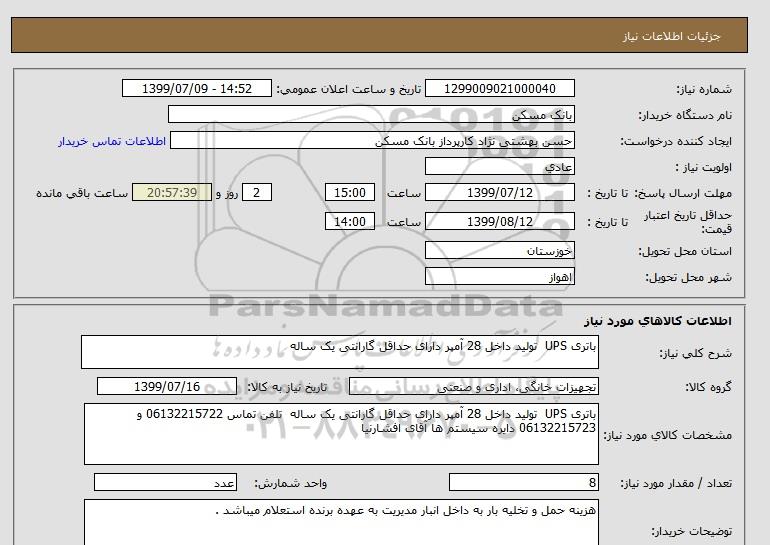Select the تاریخ نیاز به کالا field 1399/07/16
This screenshot has width=770, height=545.
[168, 387]
